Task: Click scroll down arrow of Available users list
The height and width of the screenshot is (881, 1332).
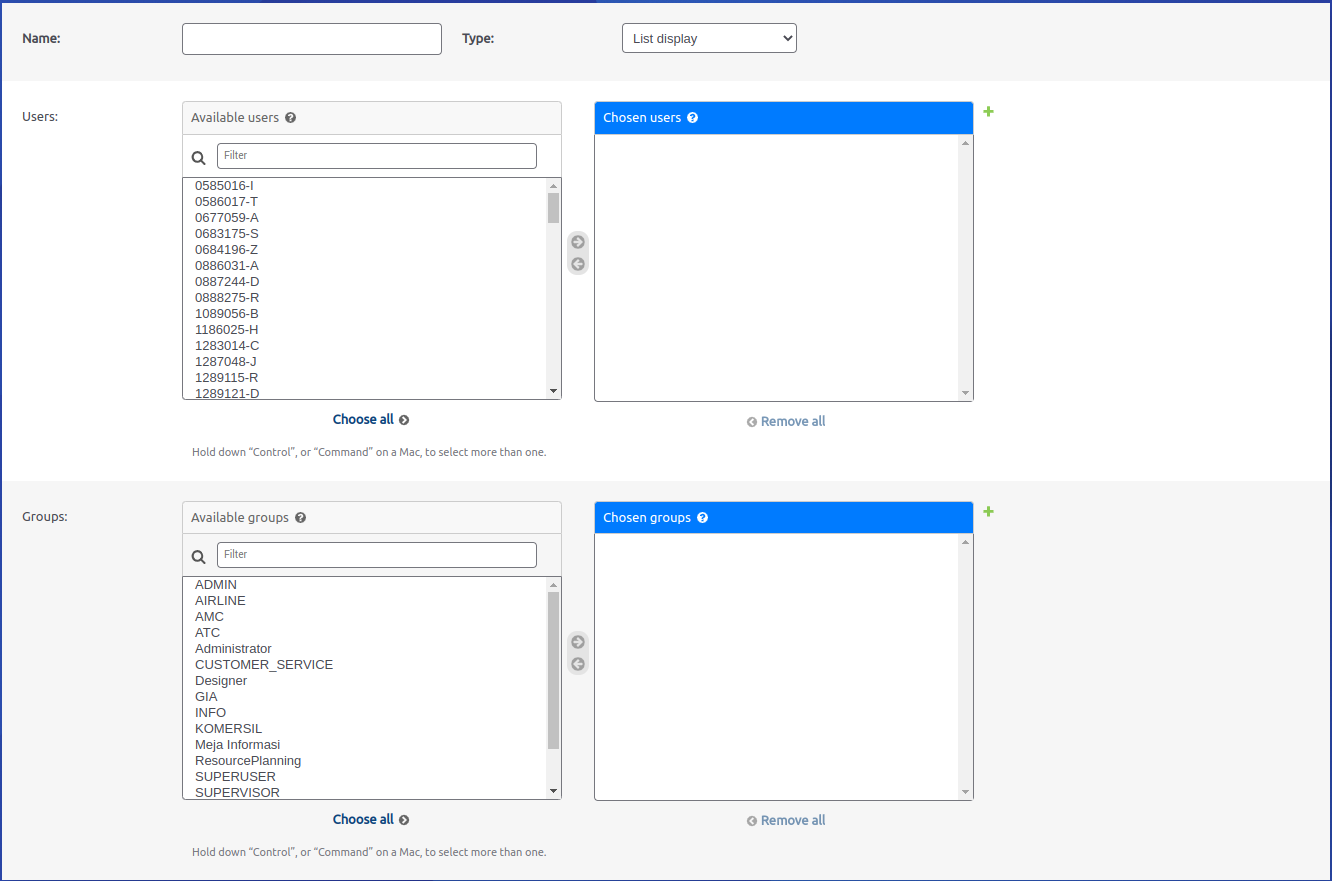Action: pos(553,391)
